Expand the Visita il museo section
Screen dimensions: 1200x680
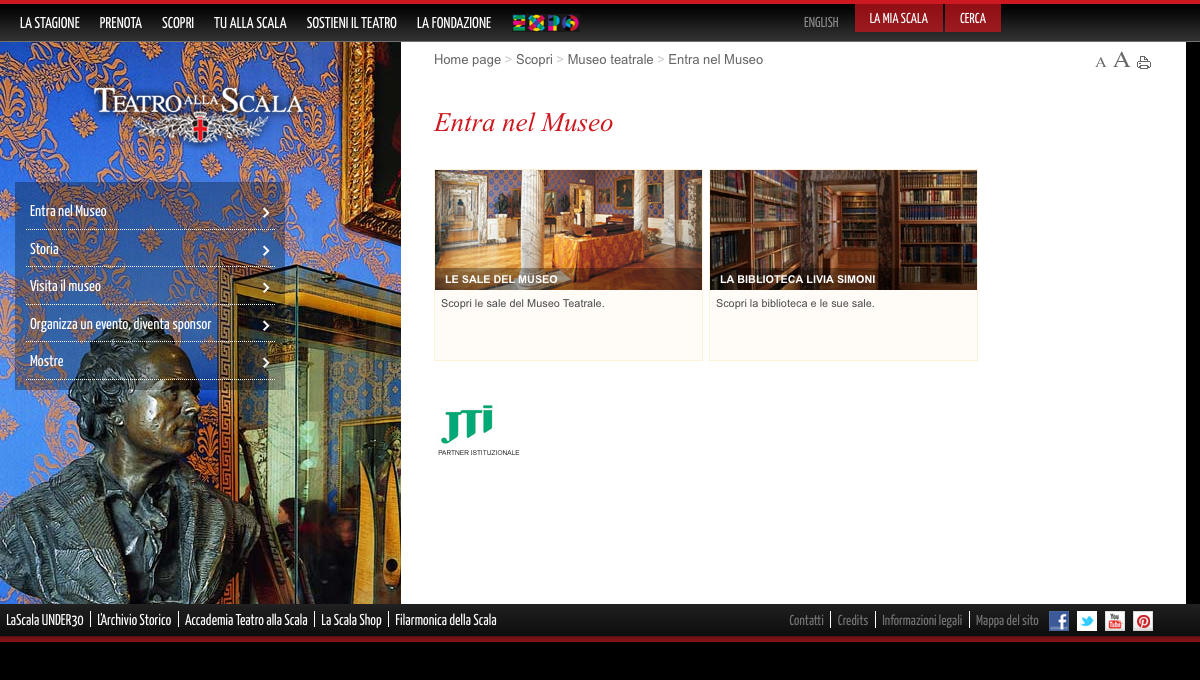(266, 288)
